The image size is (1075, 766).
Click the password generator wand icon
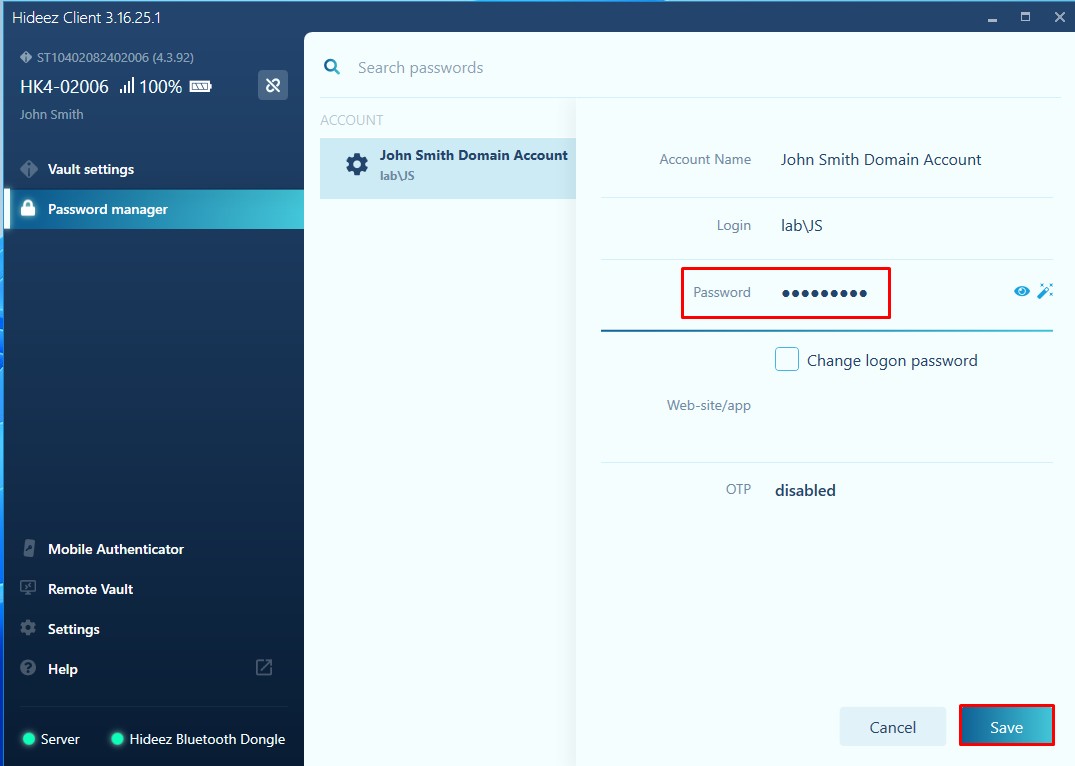coord(1045,291)
